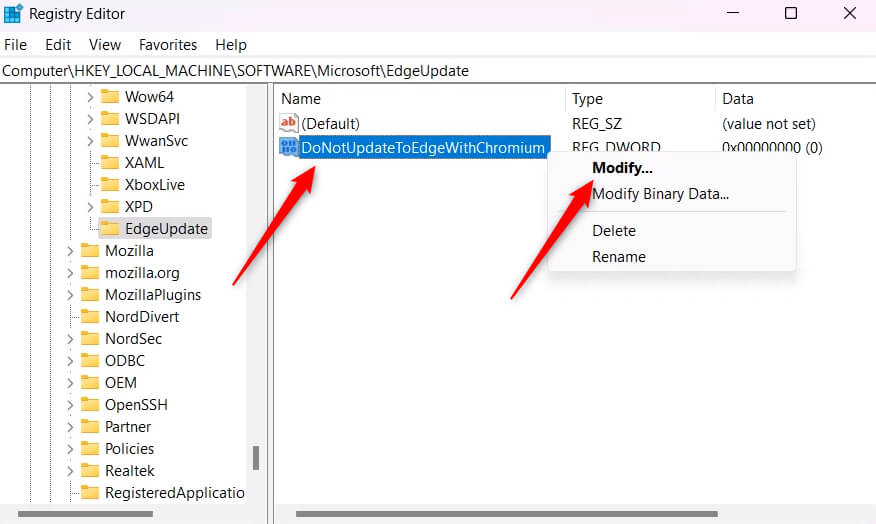Open the Favorites menu
This screenshot has width=876, height=524.
pos(167,45)
